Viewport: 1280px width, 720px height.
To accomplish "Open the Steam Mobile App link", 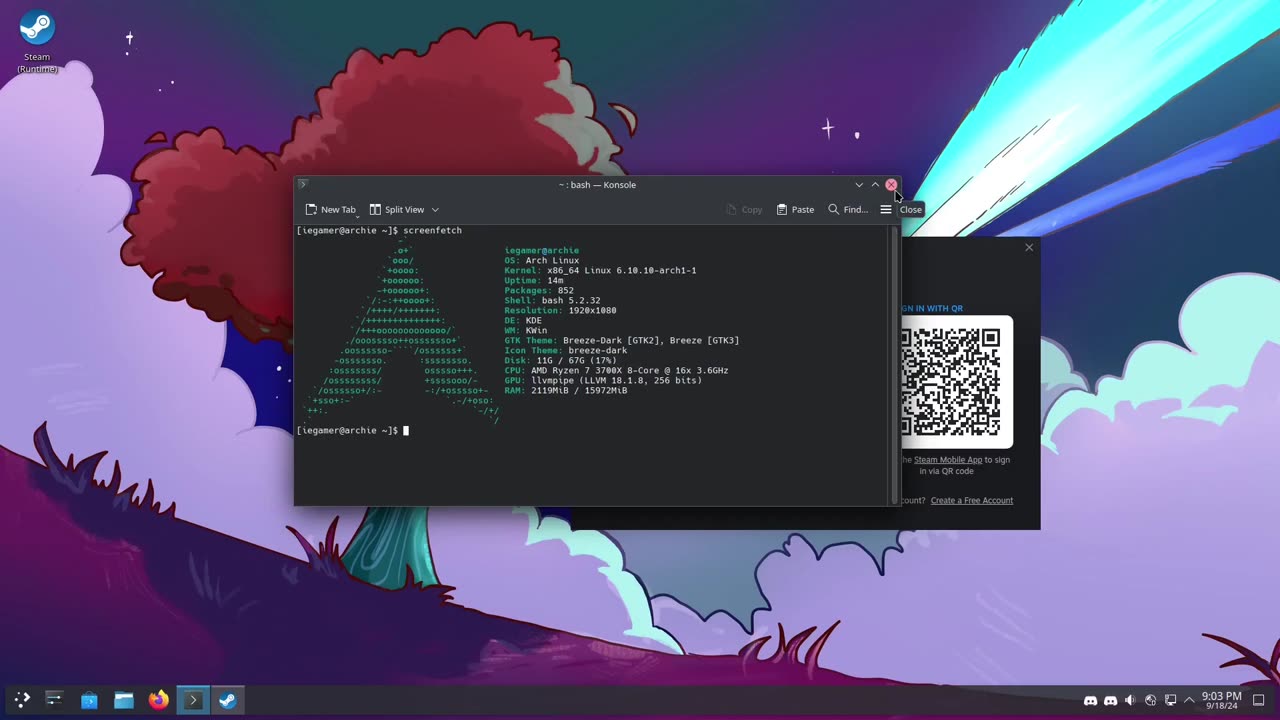I will click(947, 460).
